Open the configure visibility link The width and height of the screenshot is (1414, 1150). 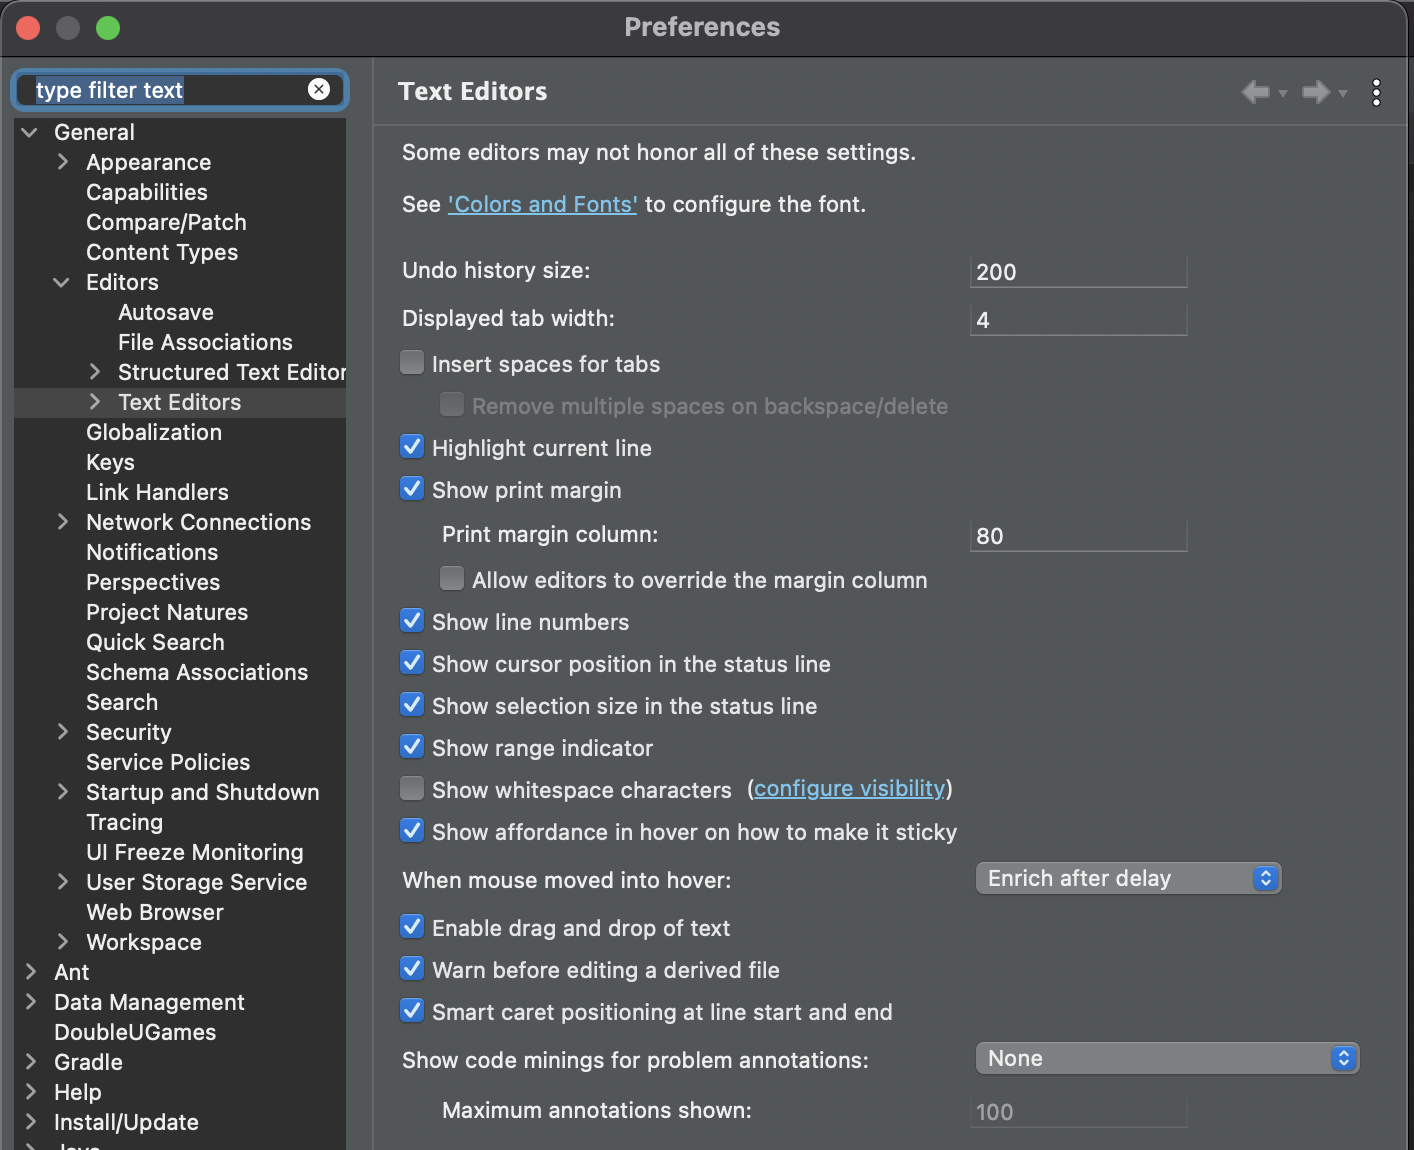tap(849, 789)
